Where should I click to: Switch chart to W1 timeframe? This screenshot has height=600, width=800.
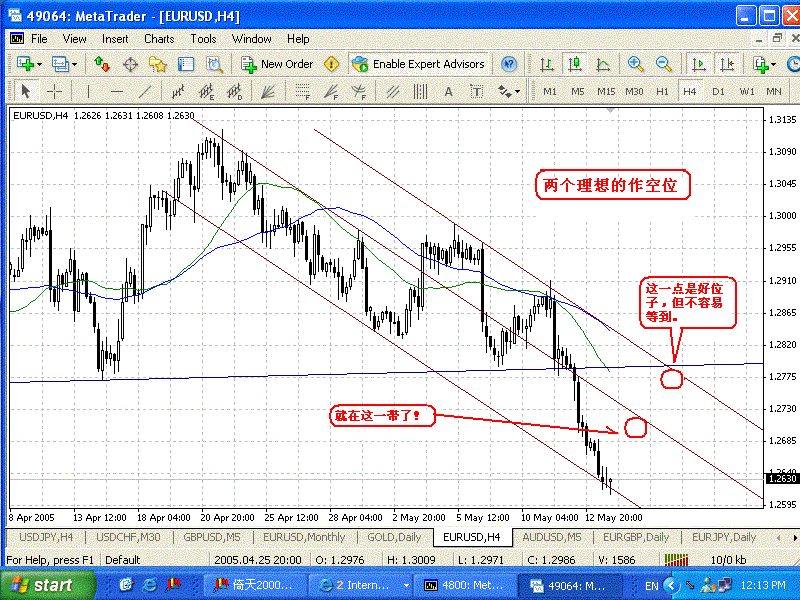tap(746, 92)
